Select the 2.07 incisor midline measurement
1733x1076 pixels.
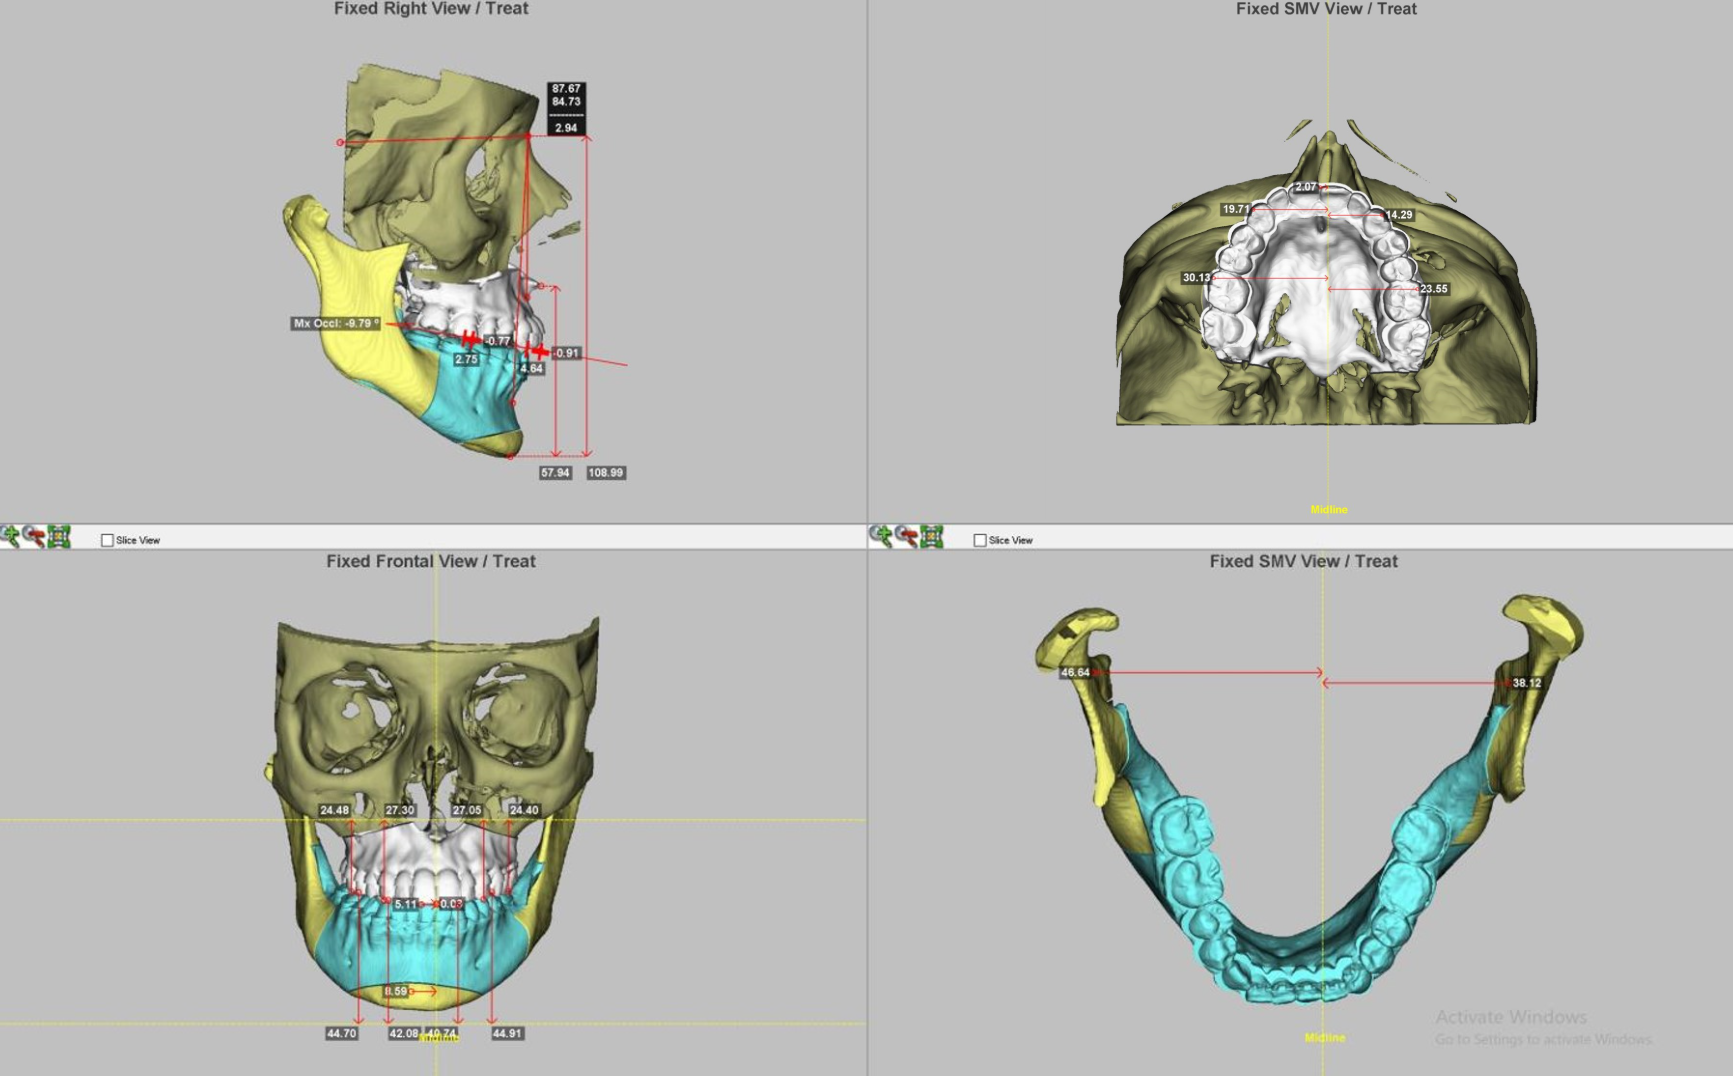point(1306,187)
